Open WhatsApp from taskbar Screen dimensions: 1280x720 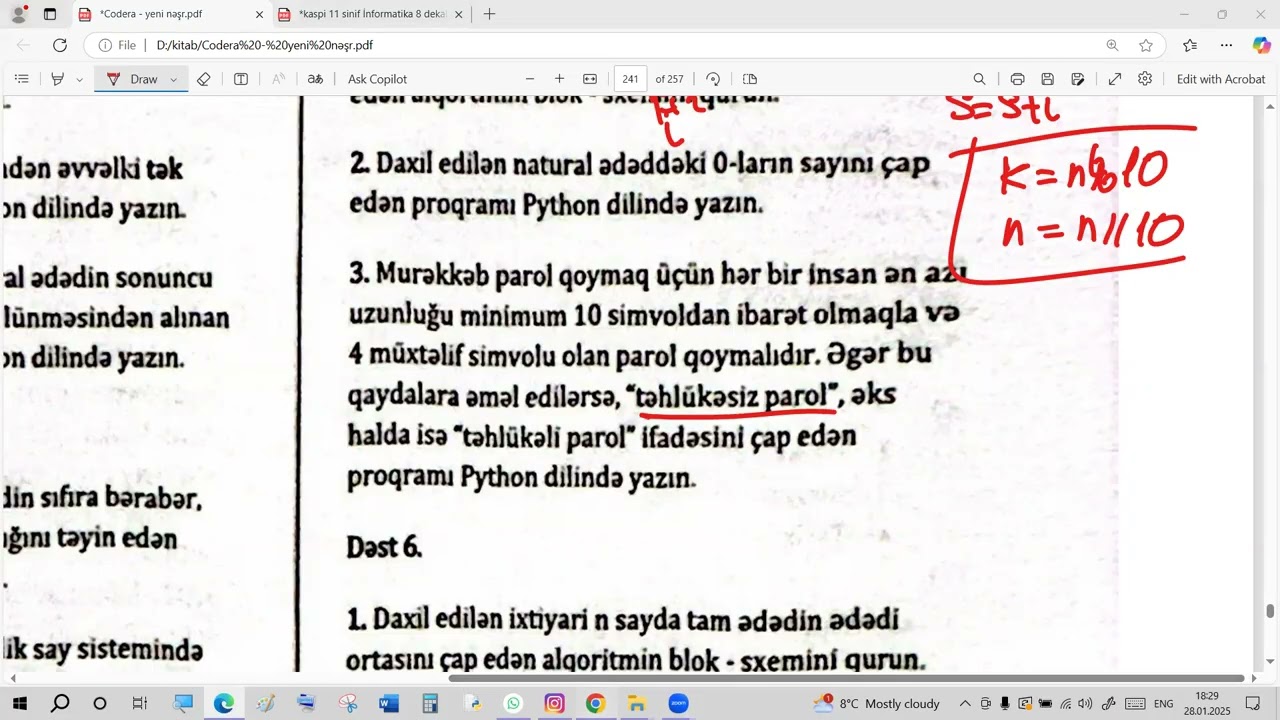coord(513,703)
